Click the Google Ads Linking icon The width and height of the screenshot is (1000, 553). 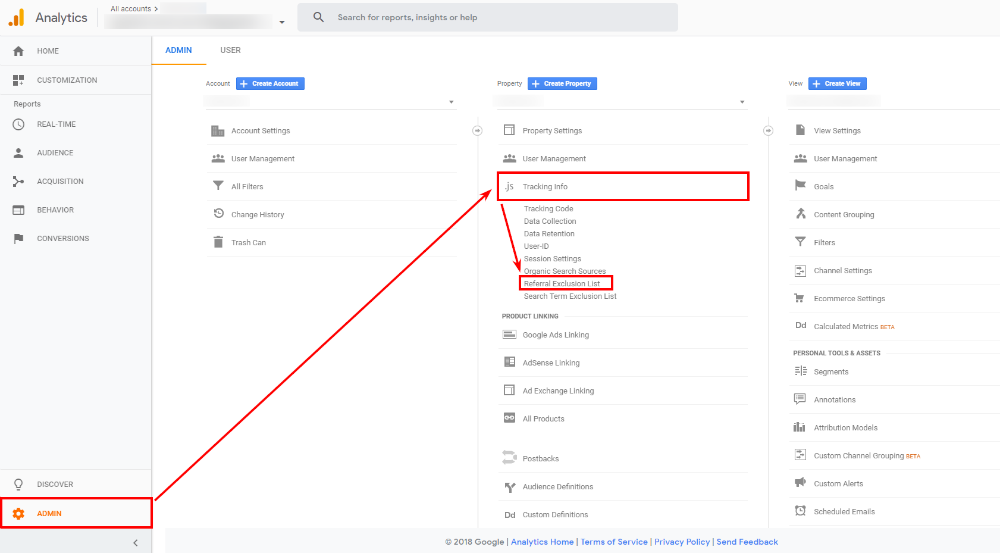tap(509, 335)
